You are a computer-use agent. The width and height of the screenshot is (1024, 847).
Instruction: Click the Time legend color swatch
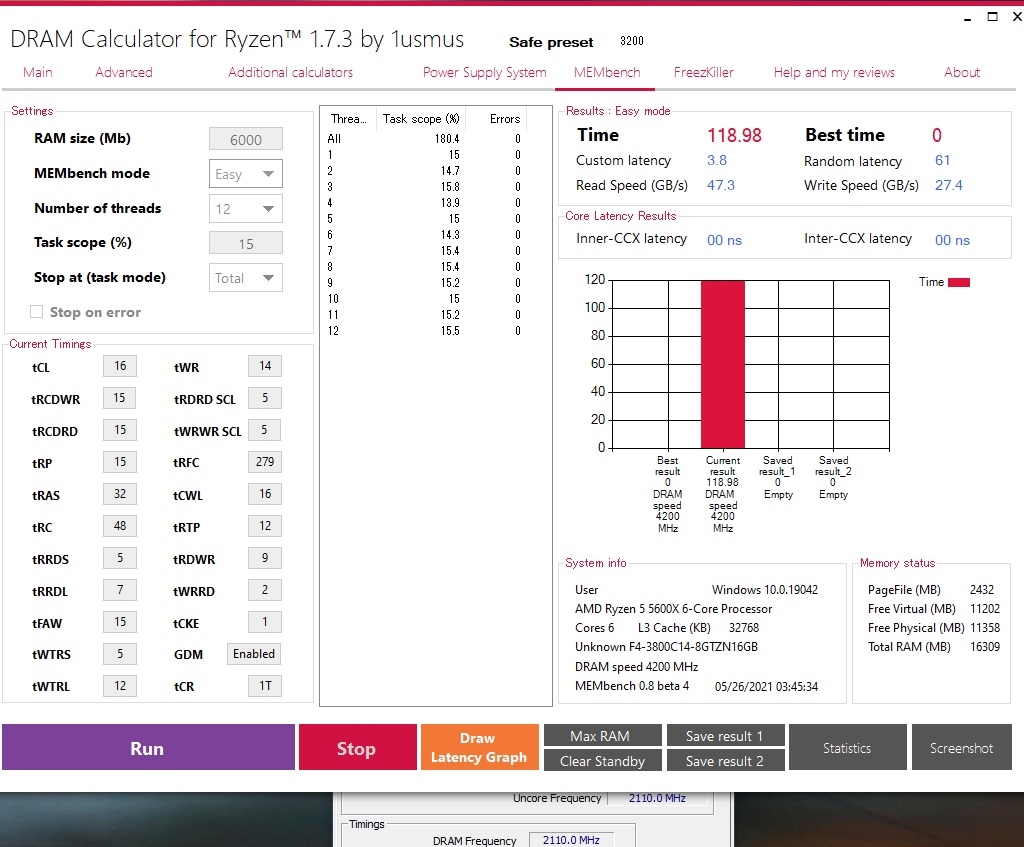coord(959,282)
